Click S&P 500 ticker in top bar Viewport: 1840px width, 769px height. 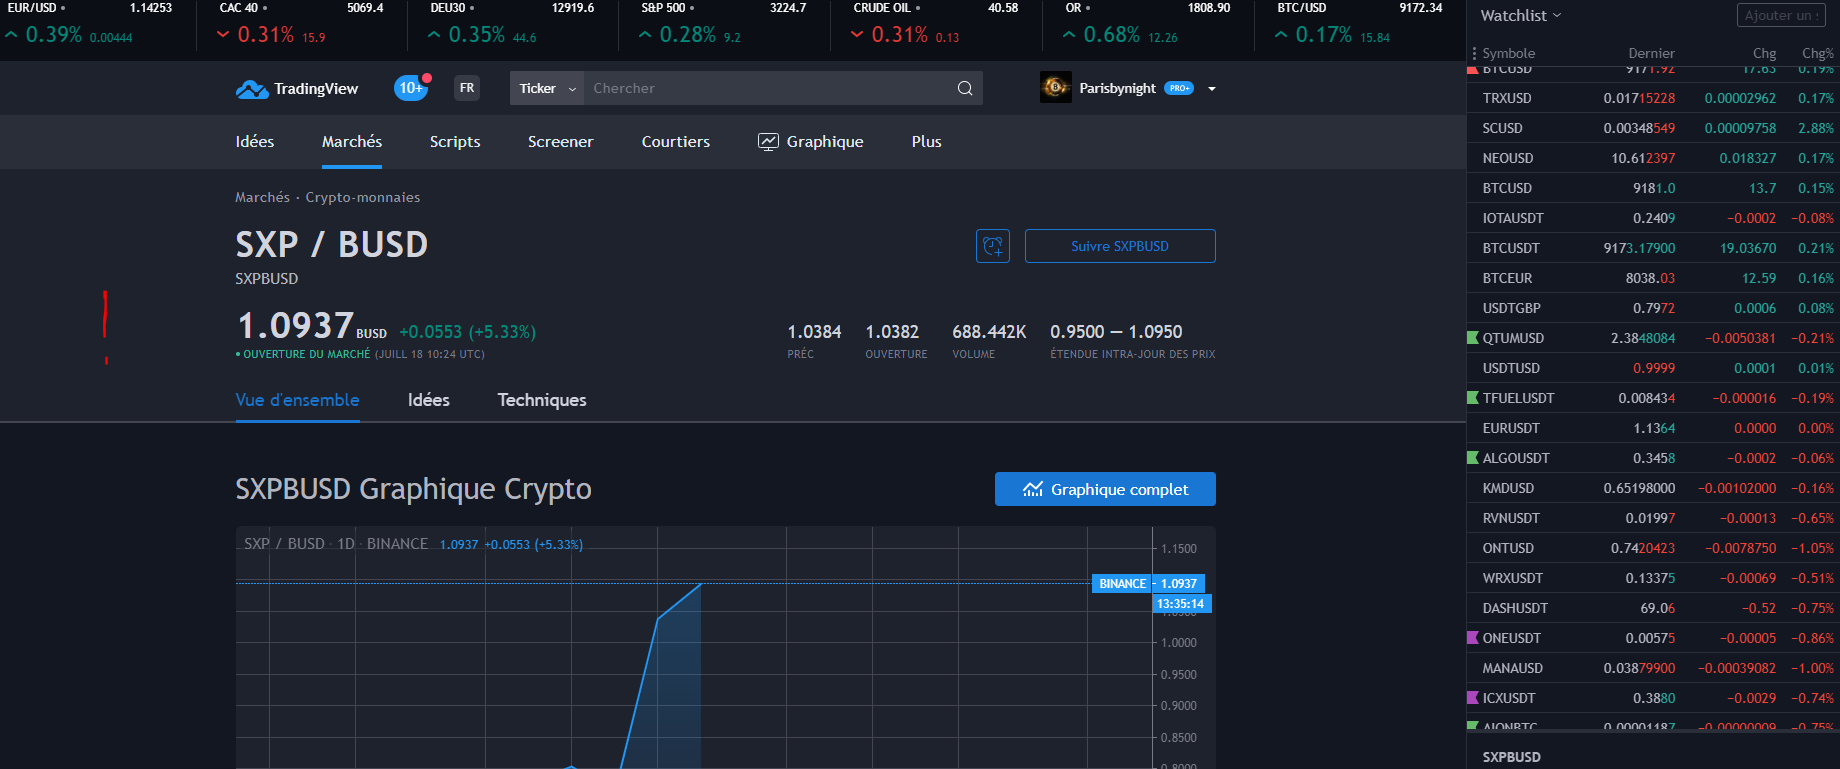[x=724, y=24]
